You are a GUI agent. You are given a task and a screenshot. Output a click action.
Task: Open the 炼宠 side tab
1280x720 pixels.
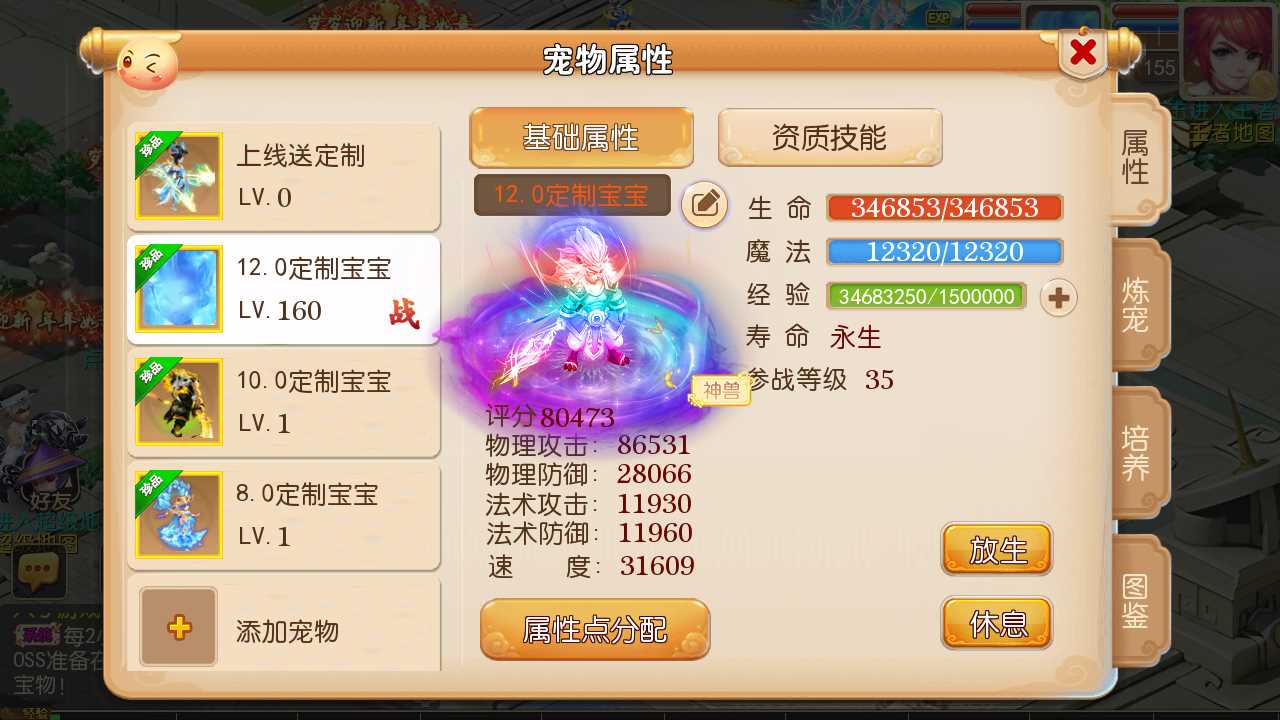click(1137, 305)
